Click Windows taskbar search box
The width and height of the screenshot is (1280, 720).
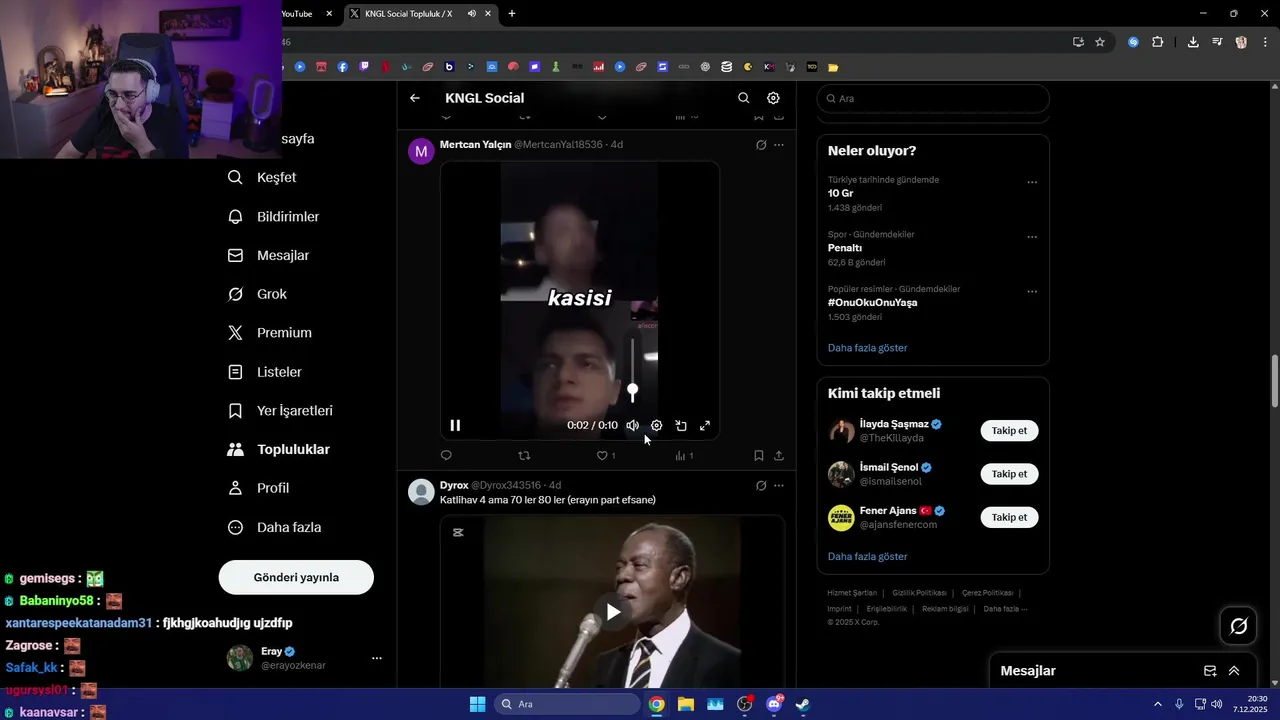pyautogui.click(x=567, y=704)
